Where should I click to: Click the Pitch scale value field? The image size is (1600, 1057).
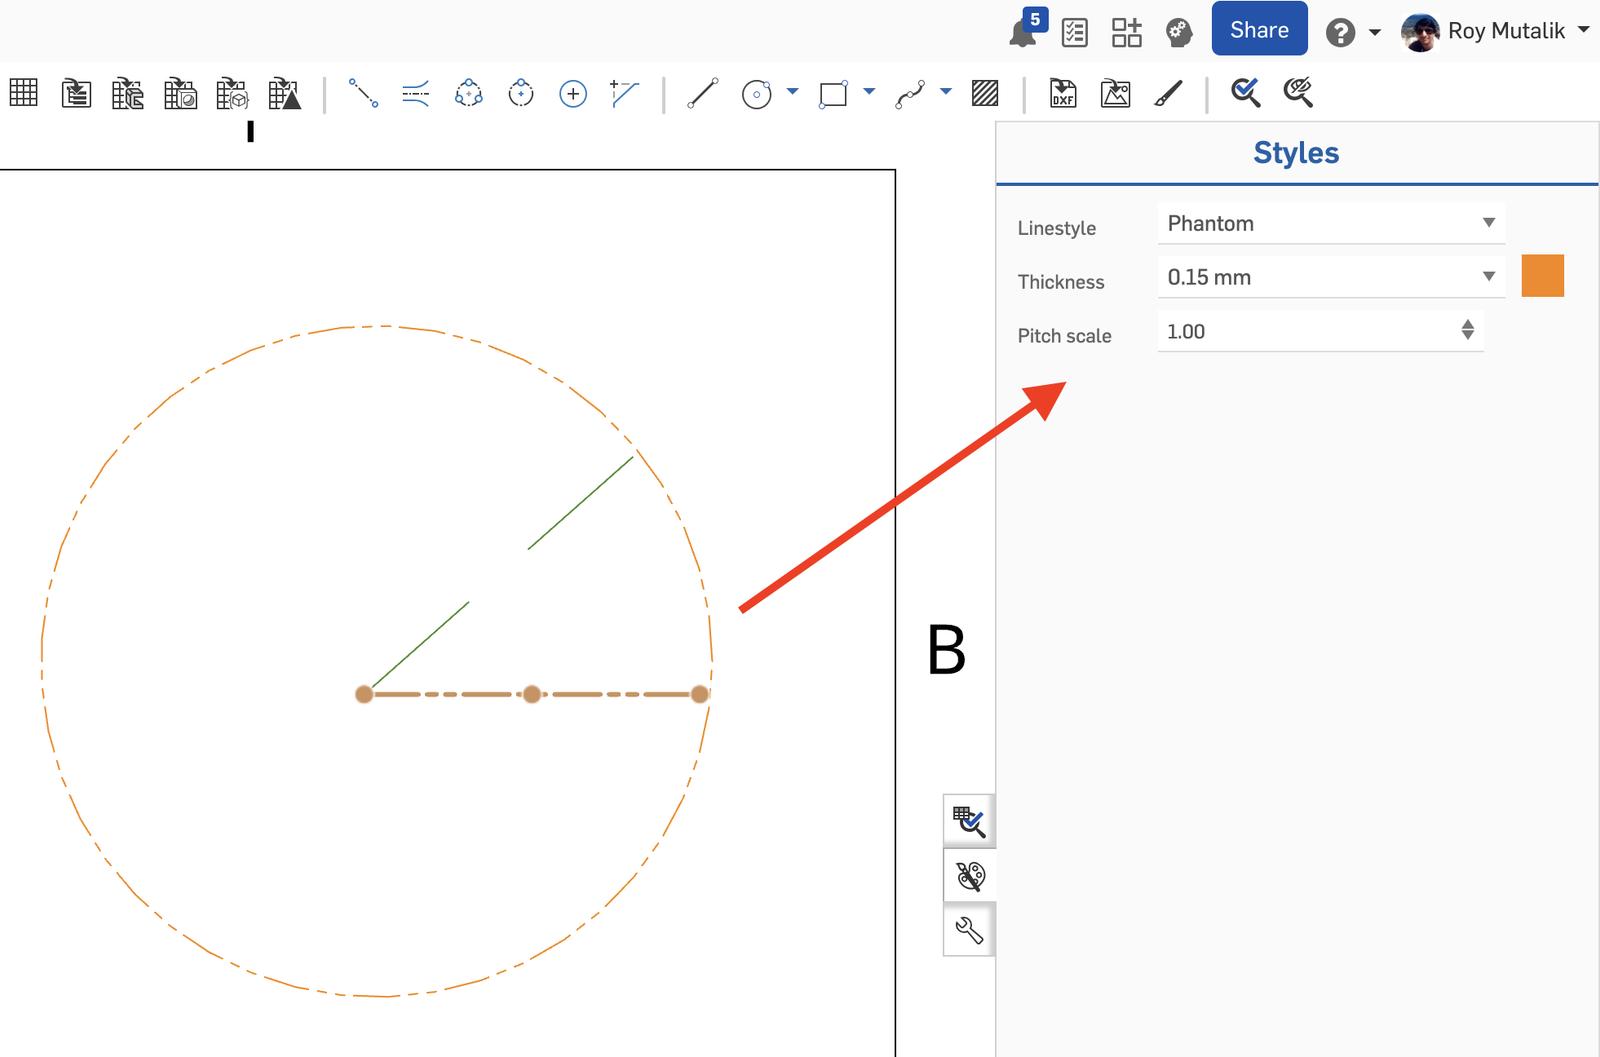1305,331
